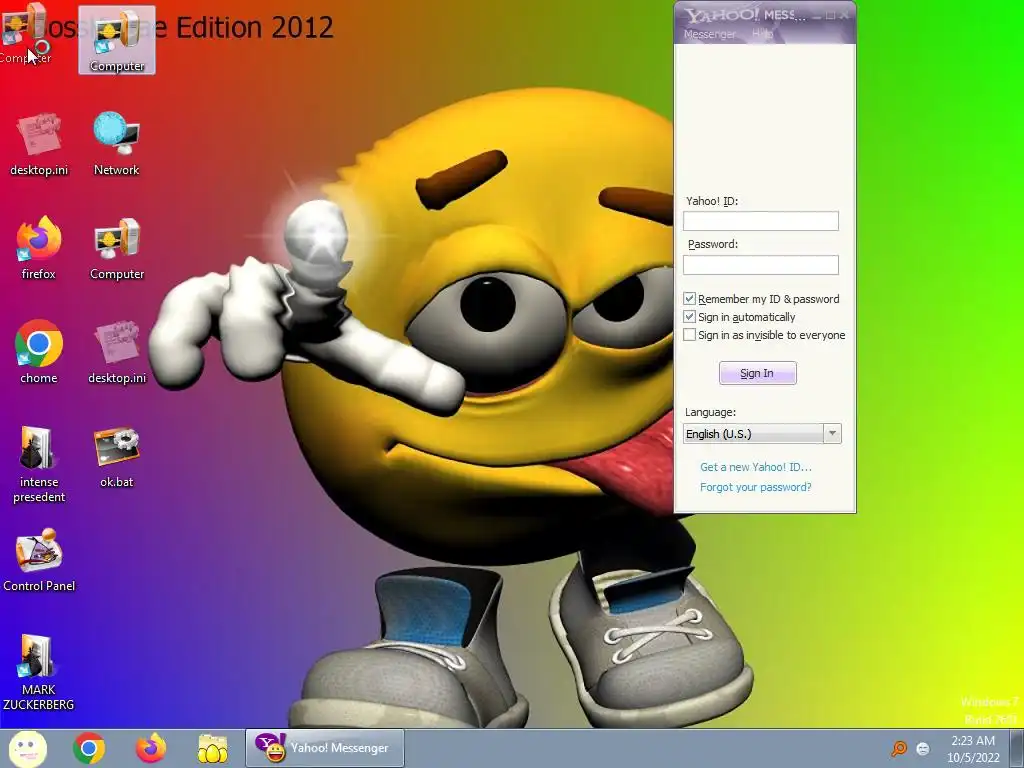The height and width of the screenshot is (768, 1024).
Task: Launch the firefox desktop shortcut
Action: (x=39, y=248)
